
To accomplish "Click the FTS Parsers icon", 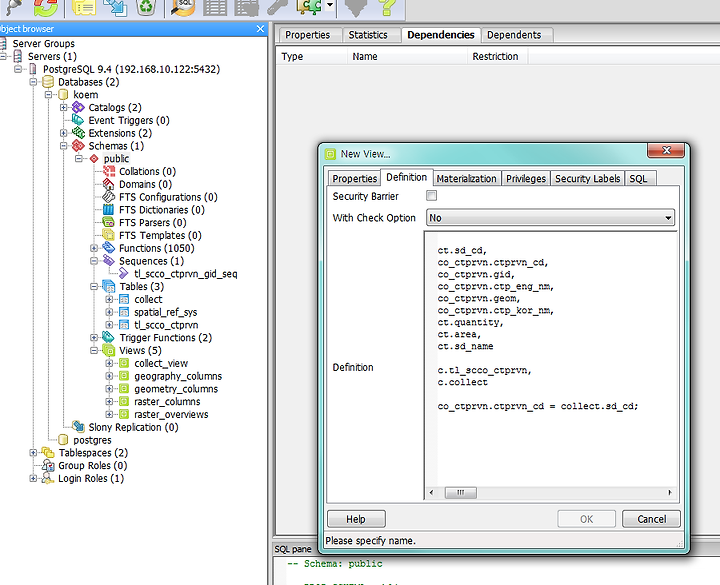I will tap(109, 223).
